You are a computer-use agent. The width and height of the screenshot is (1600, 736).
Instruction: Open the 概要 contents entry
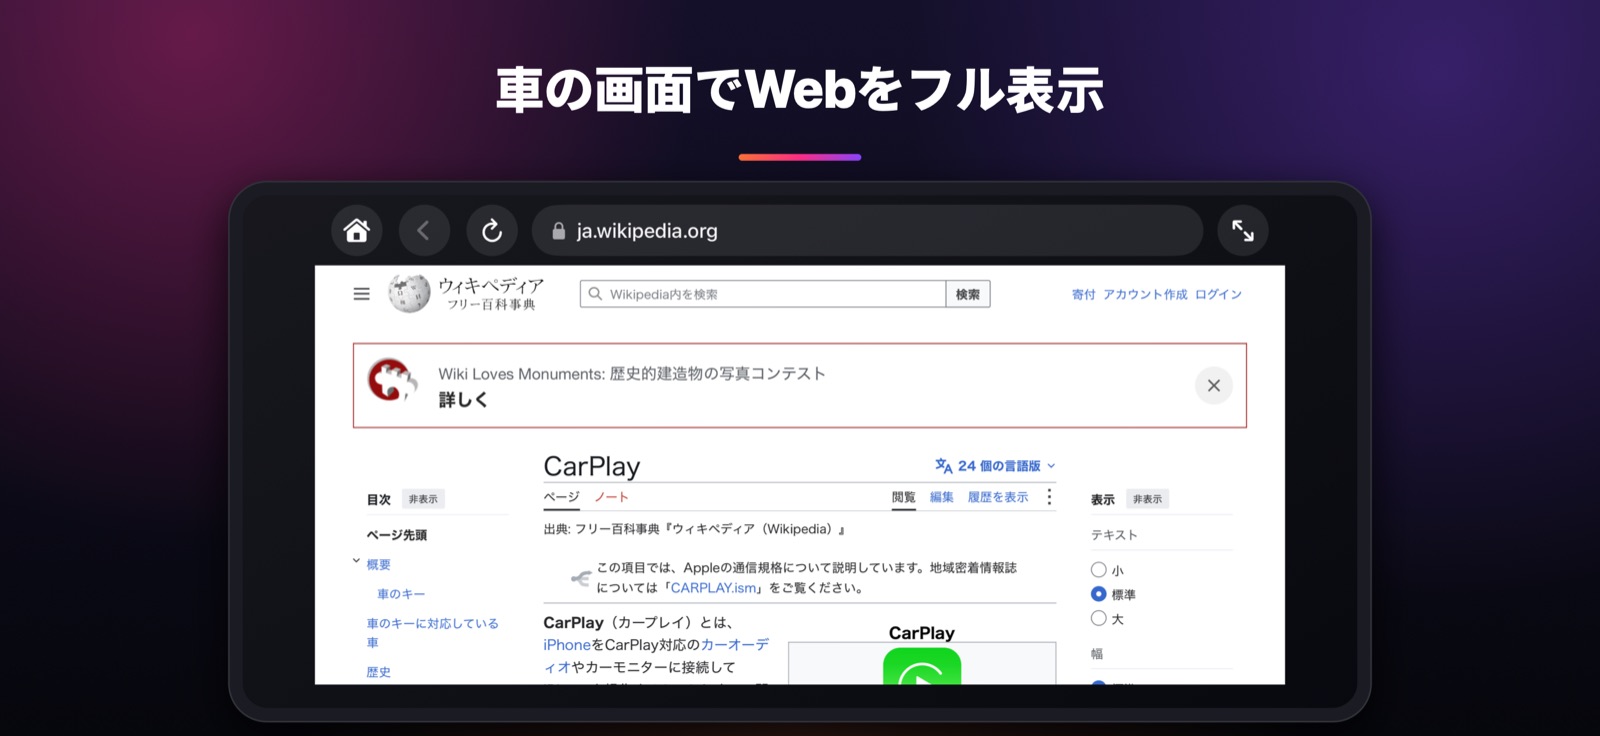point(379,565)
